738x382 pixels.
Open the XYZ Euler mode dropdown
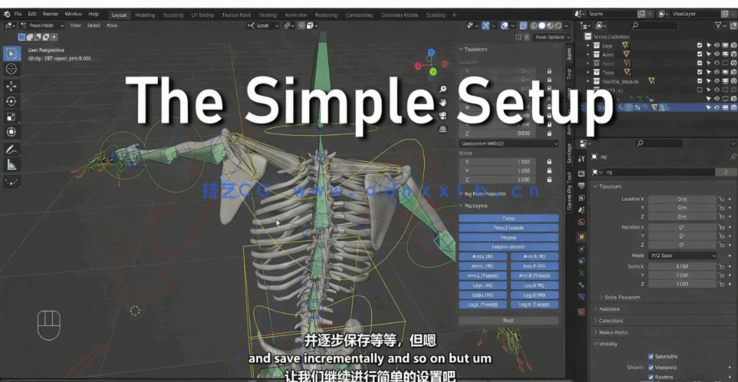click(x=682, y=255)
